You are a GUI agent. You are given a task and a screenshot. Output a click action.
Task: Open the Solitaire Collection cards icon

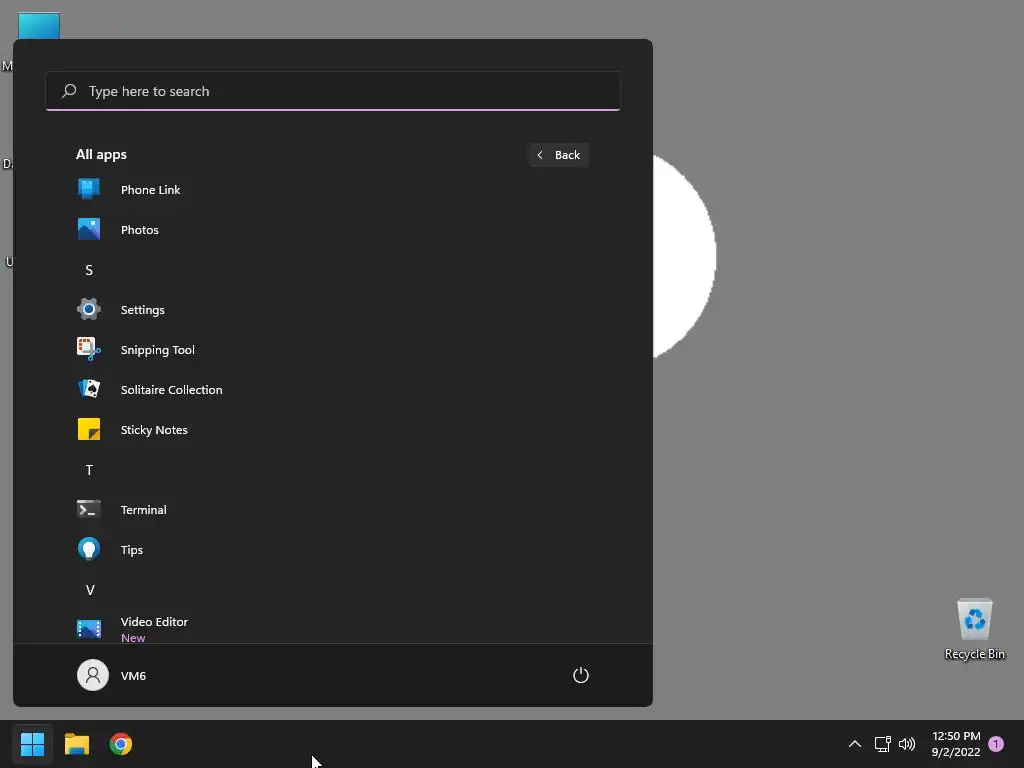click(89, 389)
